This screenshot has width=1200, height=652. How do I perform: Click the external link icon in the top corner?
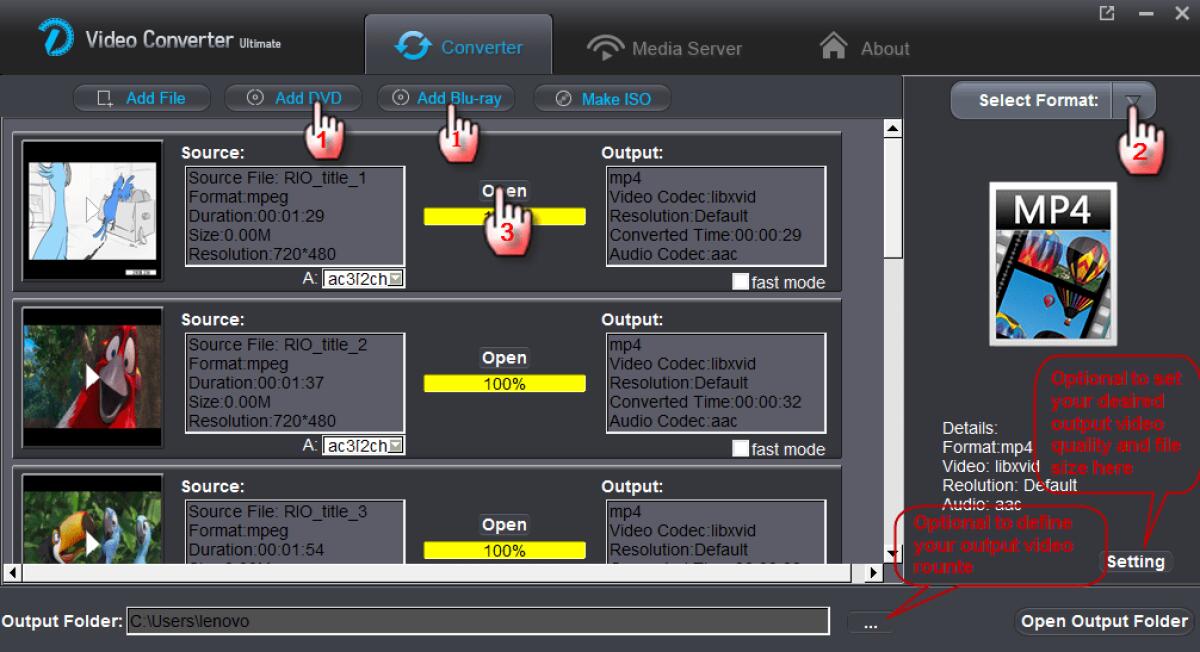(1109, 13)
